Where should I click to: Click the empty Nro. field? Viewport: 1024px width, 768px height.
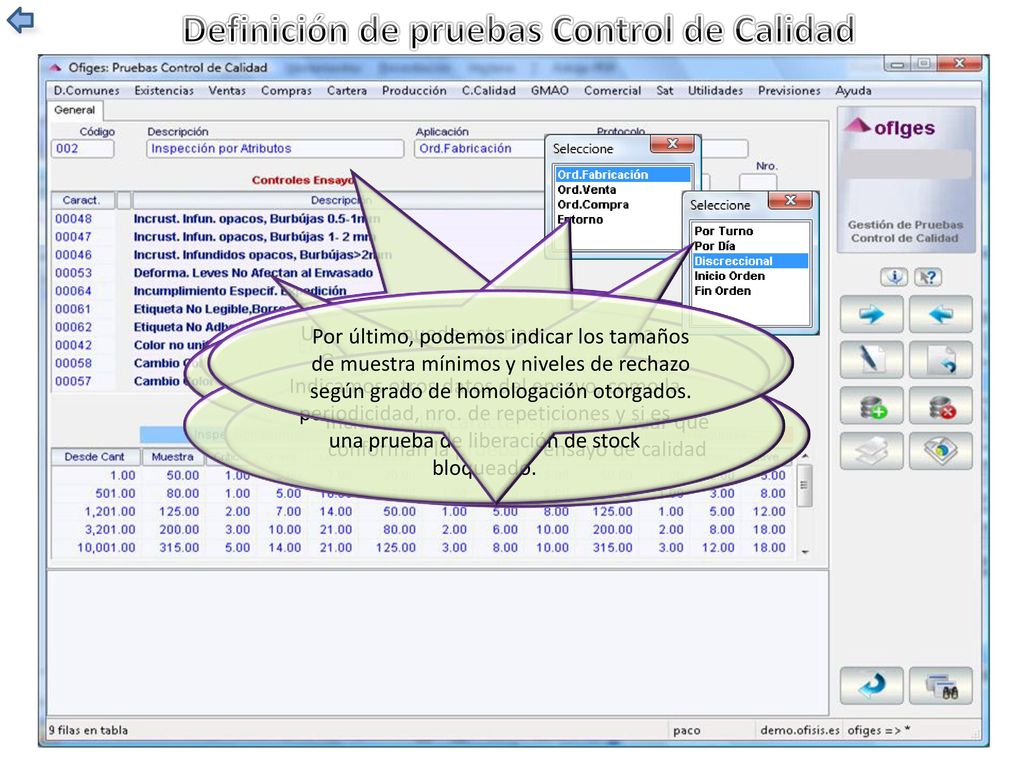pos(758,182)
